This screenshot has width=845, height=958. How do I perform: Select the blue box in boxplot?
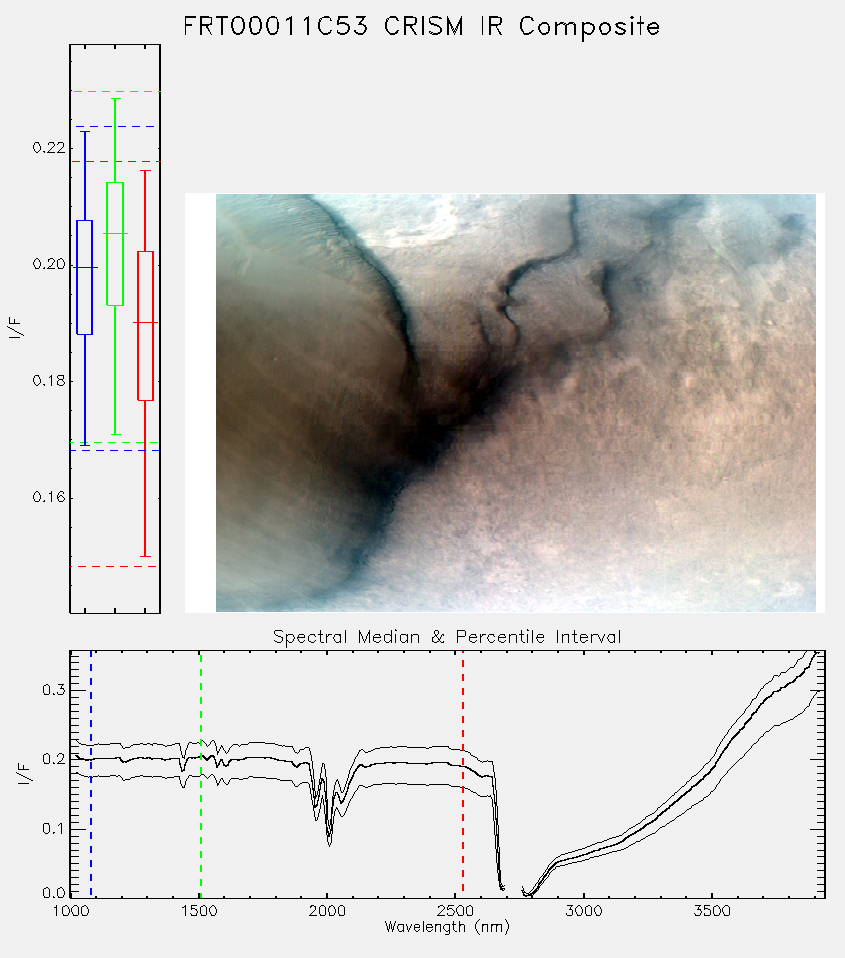pyautogui.click(x=84, y=277)
